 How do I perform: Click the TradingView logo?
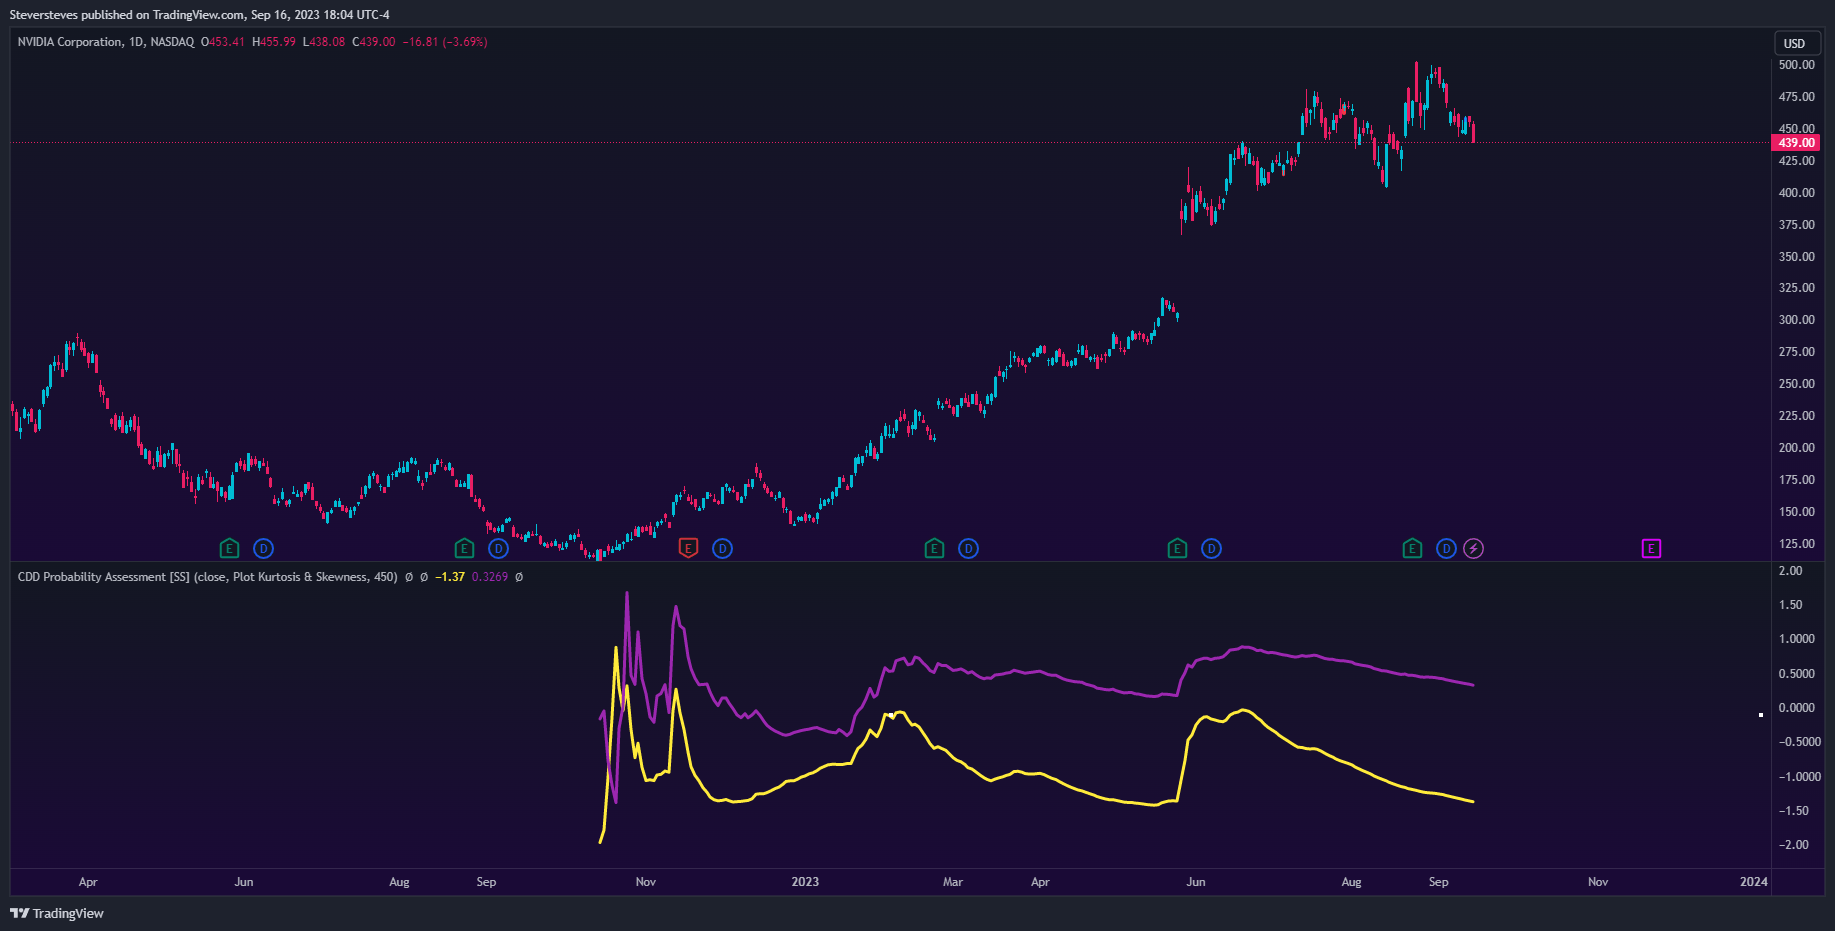[57, 913]
